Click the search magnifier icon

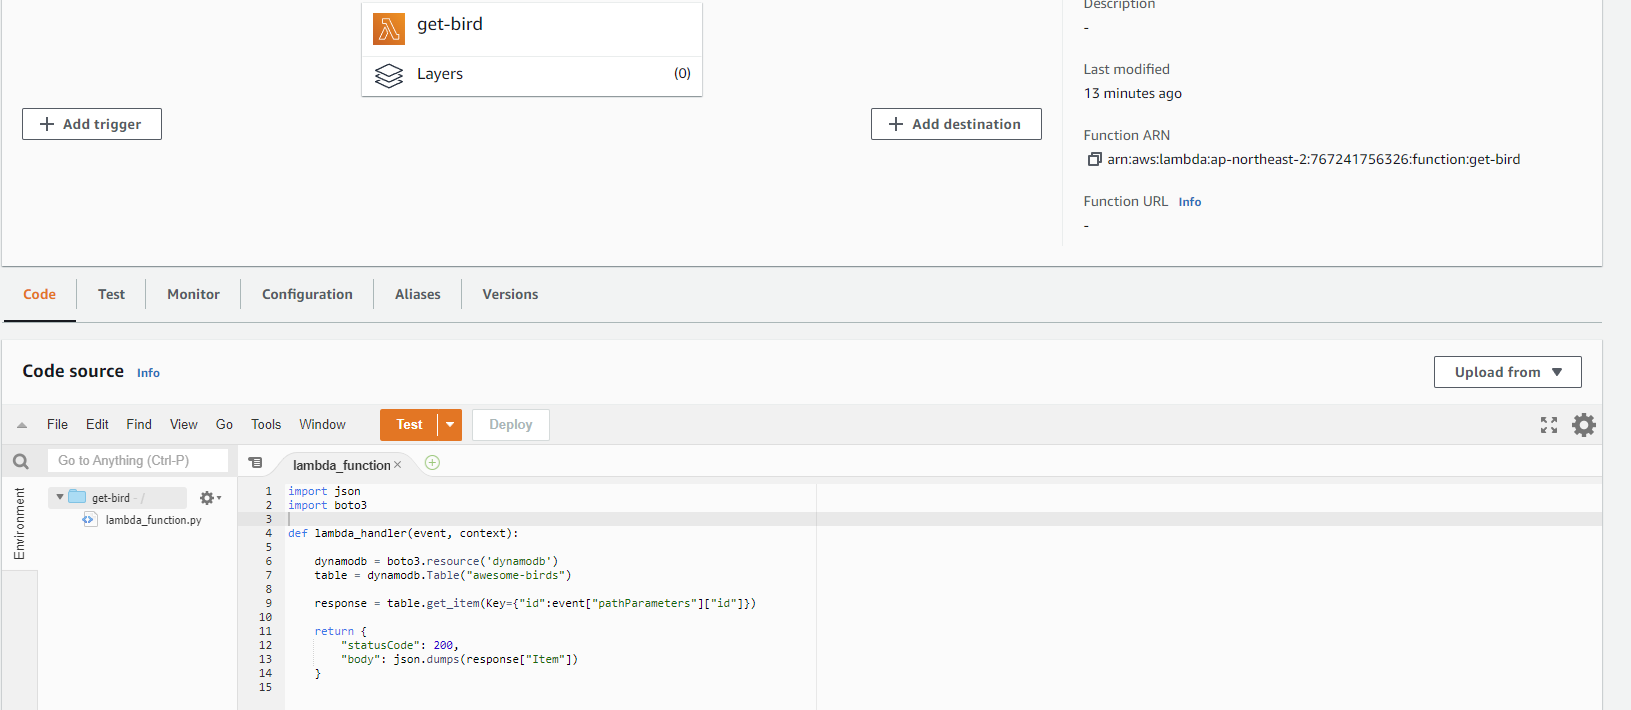[x=21, y=461]
